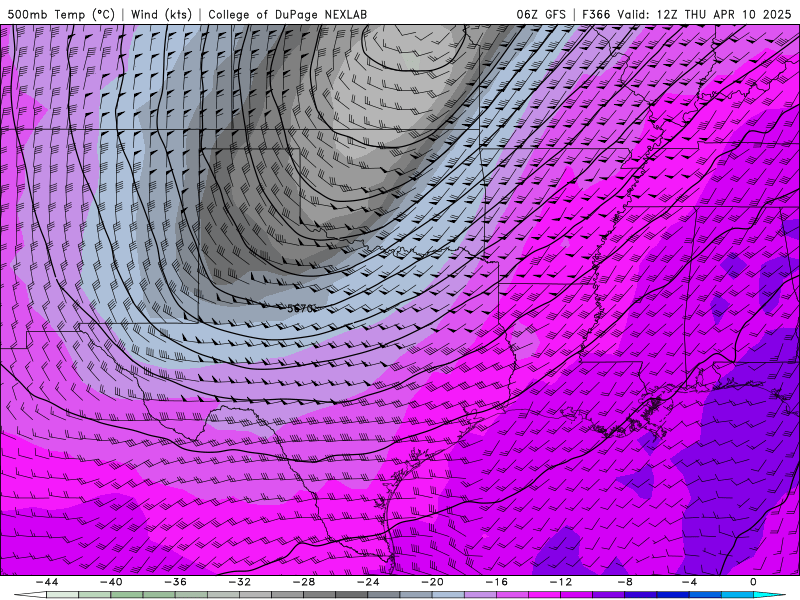This screenshot has height=600, width=800.
Task: Click the 'F366 Valid: 12Z THU APR 10 2025' text
Action: point(686,14)
